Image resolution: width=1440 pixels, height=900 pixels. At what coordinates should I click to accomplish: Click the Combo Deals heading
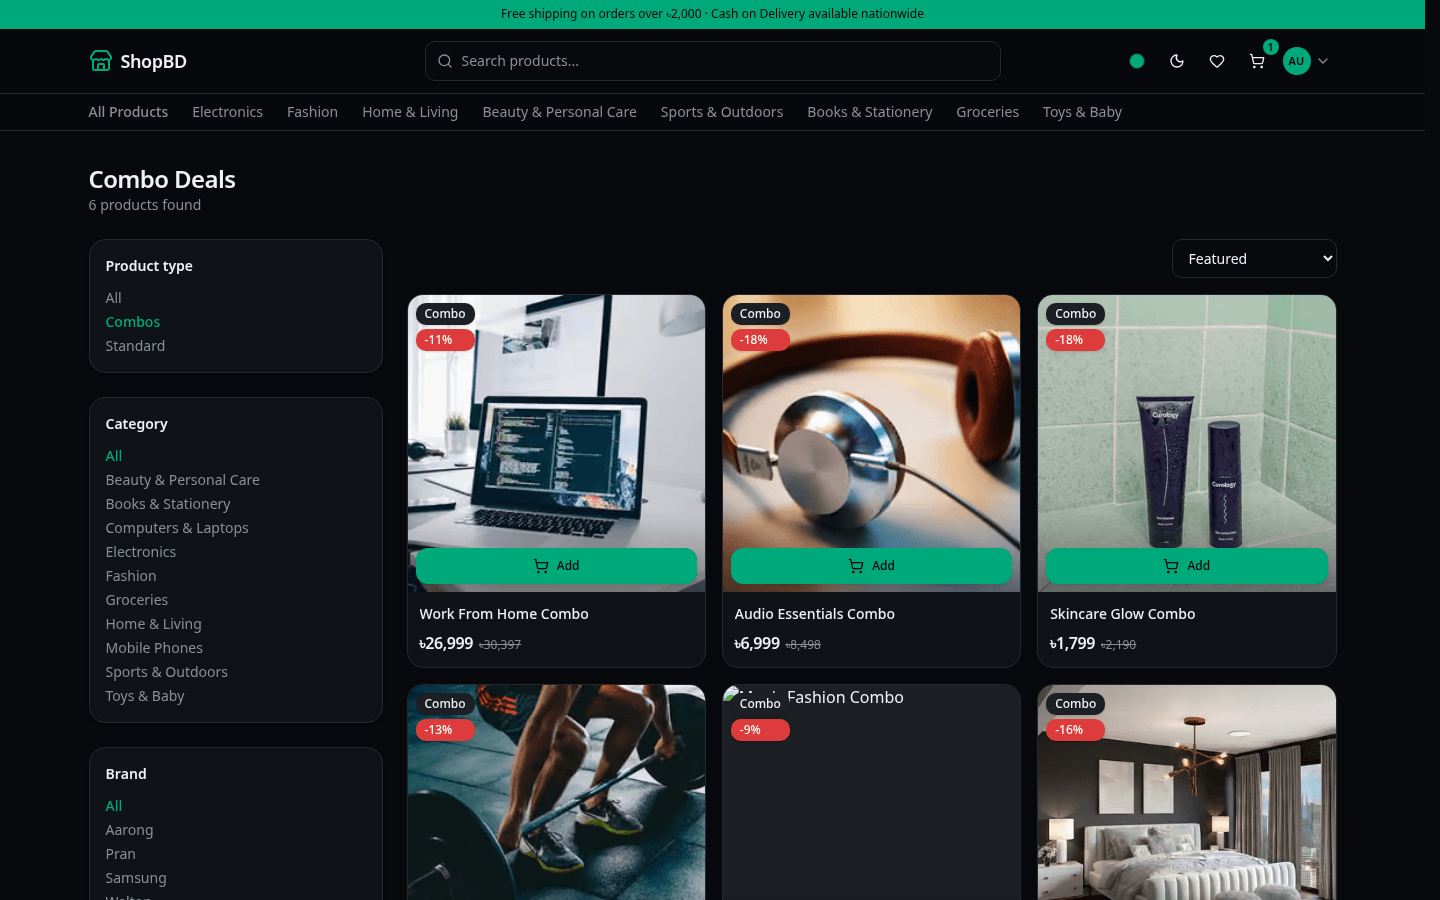click(x=162, y=179)
